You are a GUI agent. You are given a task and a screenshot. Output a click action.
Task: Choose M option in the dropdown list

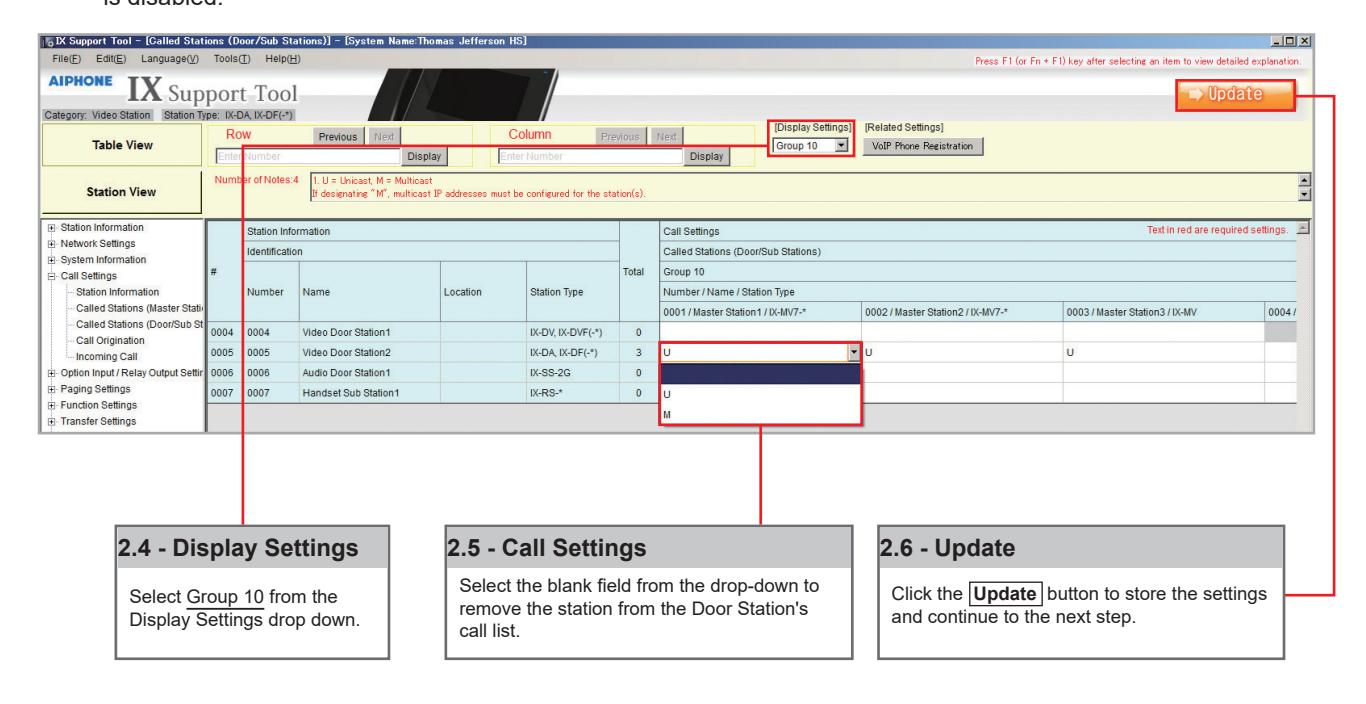[759, 412]
